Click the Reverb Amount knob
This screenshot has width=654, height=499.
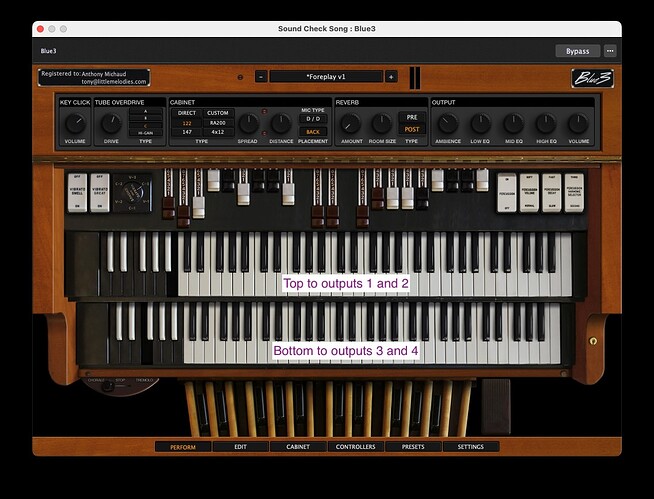click(351, 123)
